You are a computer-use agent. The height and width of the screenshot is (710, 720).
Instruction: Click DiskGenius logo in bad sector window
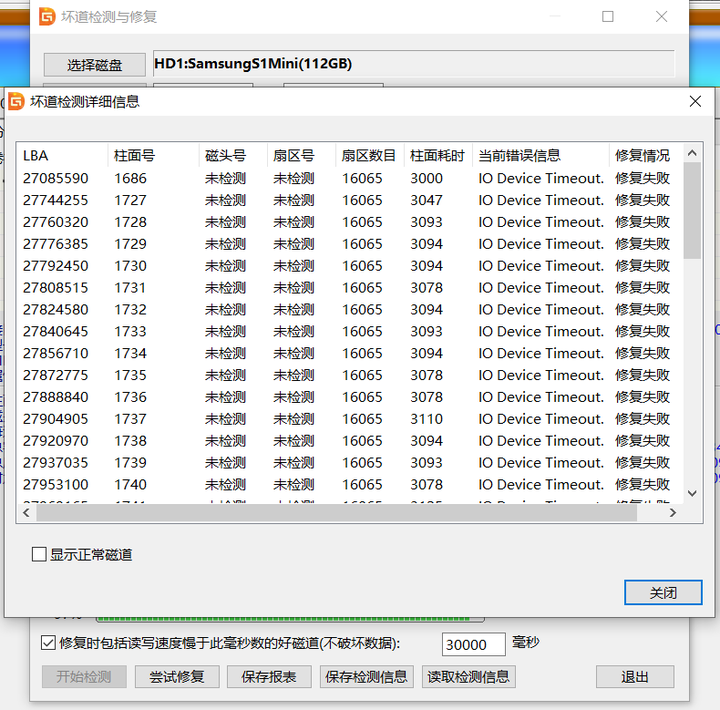point(47,17)
